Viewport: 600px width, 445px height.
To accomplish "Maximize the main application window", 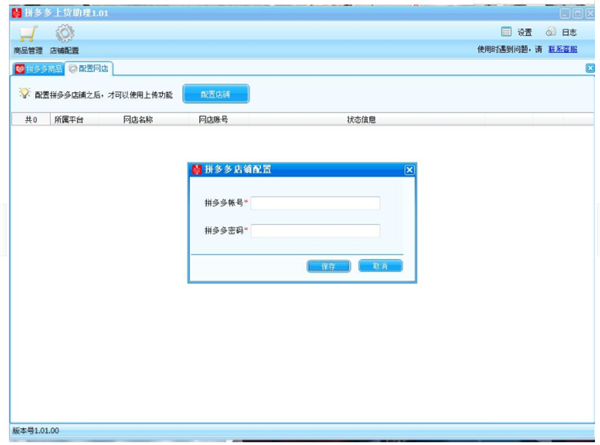I will pos(578,14).
